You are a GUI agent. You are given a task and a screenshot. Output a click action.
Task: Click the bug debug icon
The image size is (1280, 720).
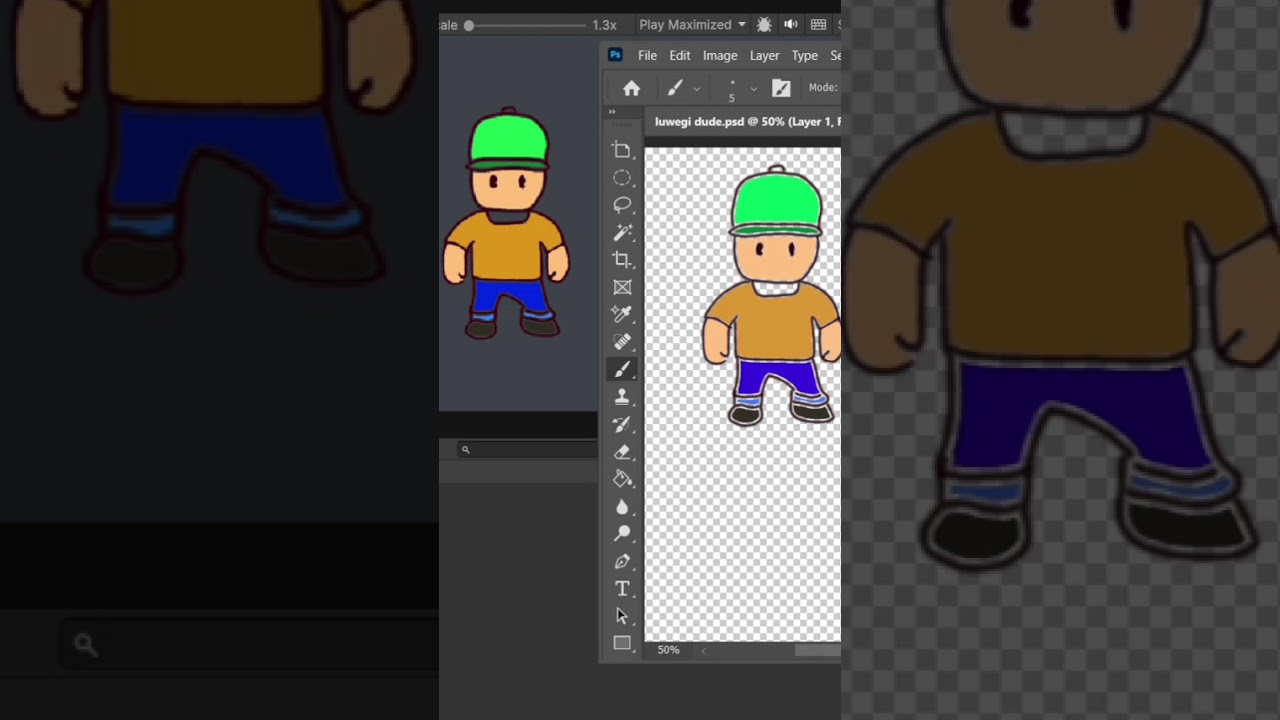pyautogui.click(x=764, y=25)
